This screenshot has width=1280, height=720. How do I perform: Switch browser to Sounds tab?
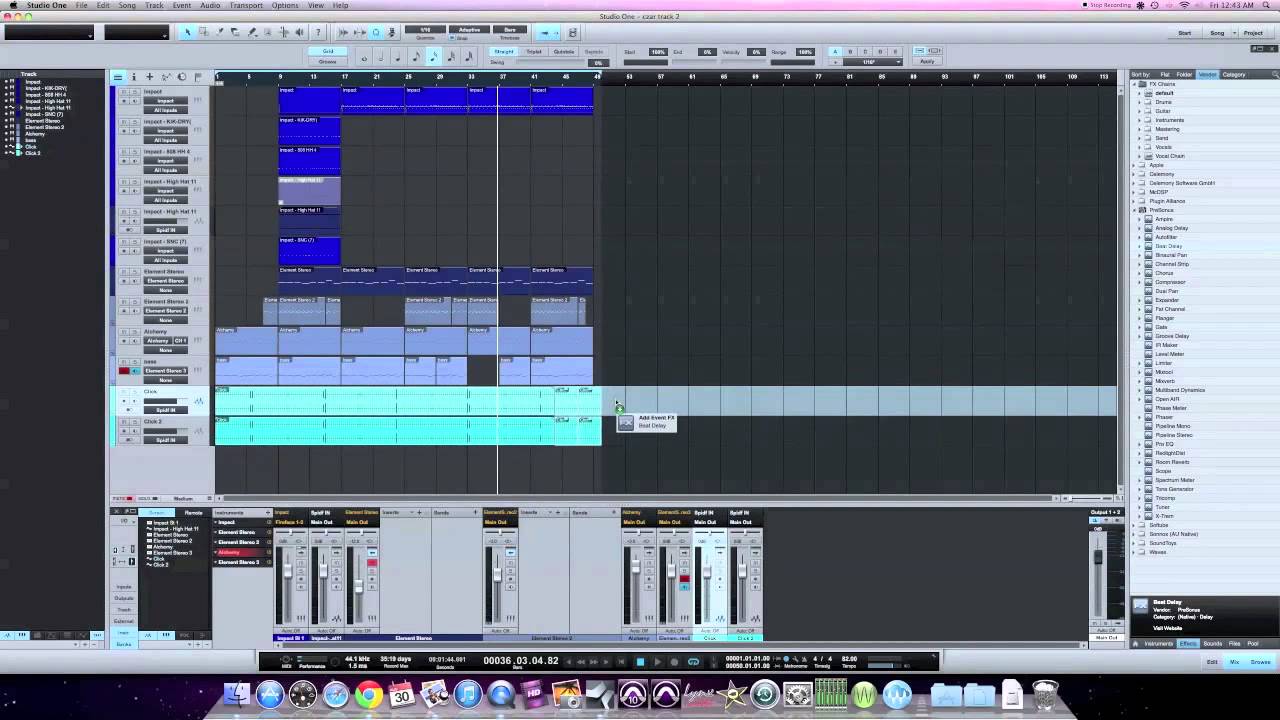pos(1212,643)
